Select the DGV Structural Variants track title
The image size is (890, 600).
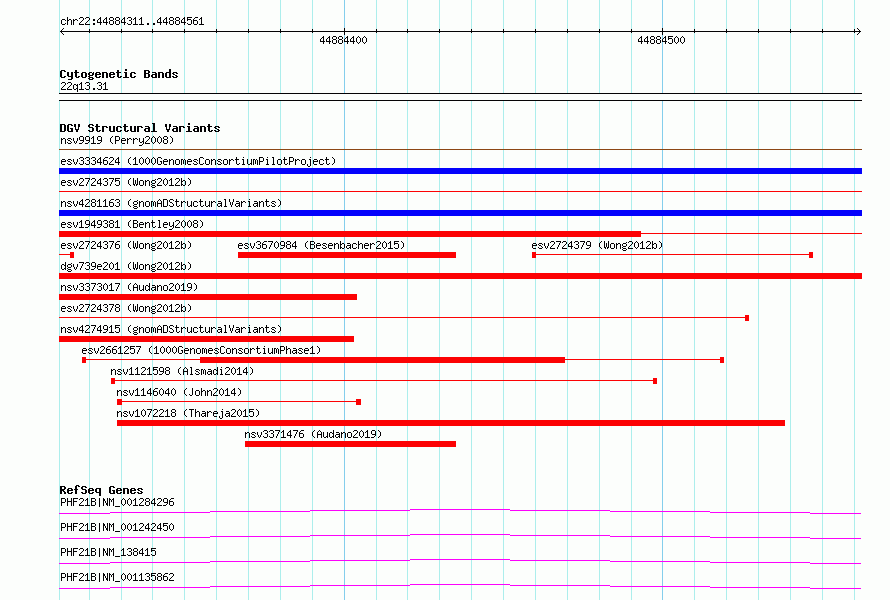[140, 128]
